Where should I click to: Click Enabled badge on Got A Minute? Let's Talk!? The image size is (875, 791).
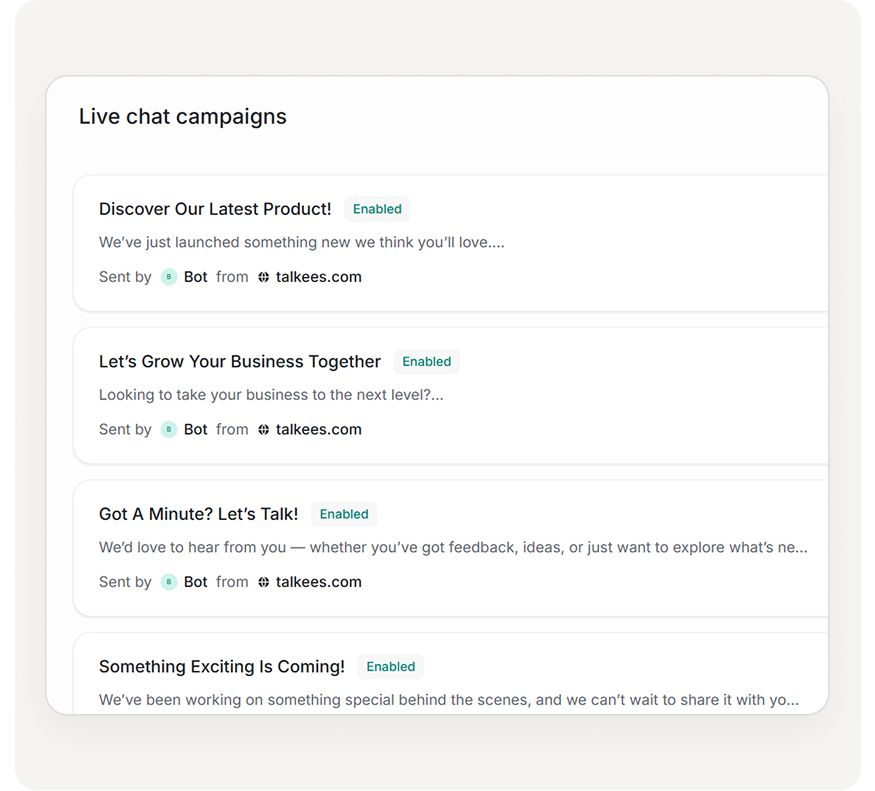(344, 514)
